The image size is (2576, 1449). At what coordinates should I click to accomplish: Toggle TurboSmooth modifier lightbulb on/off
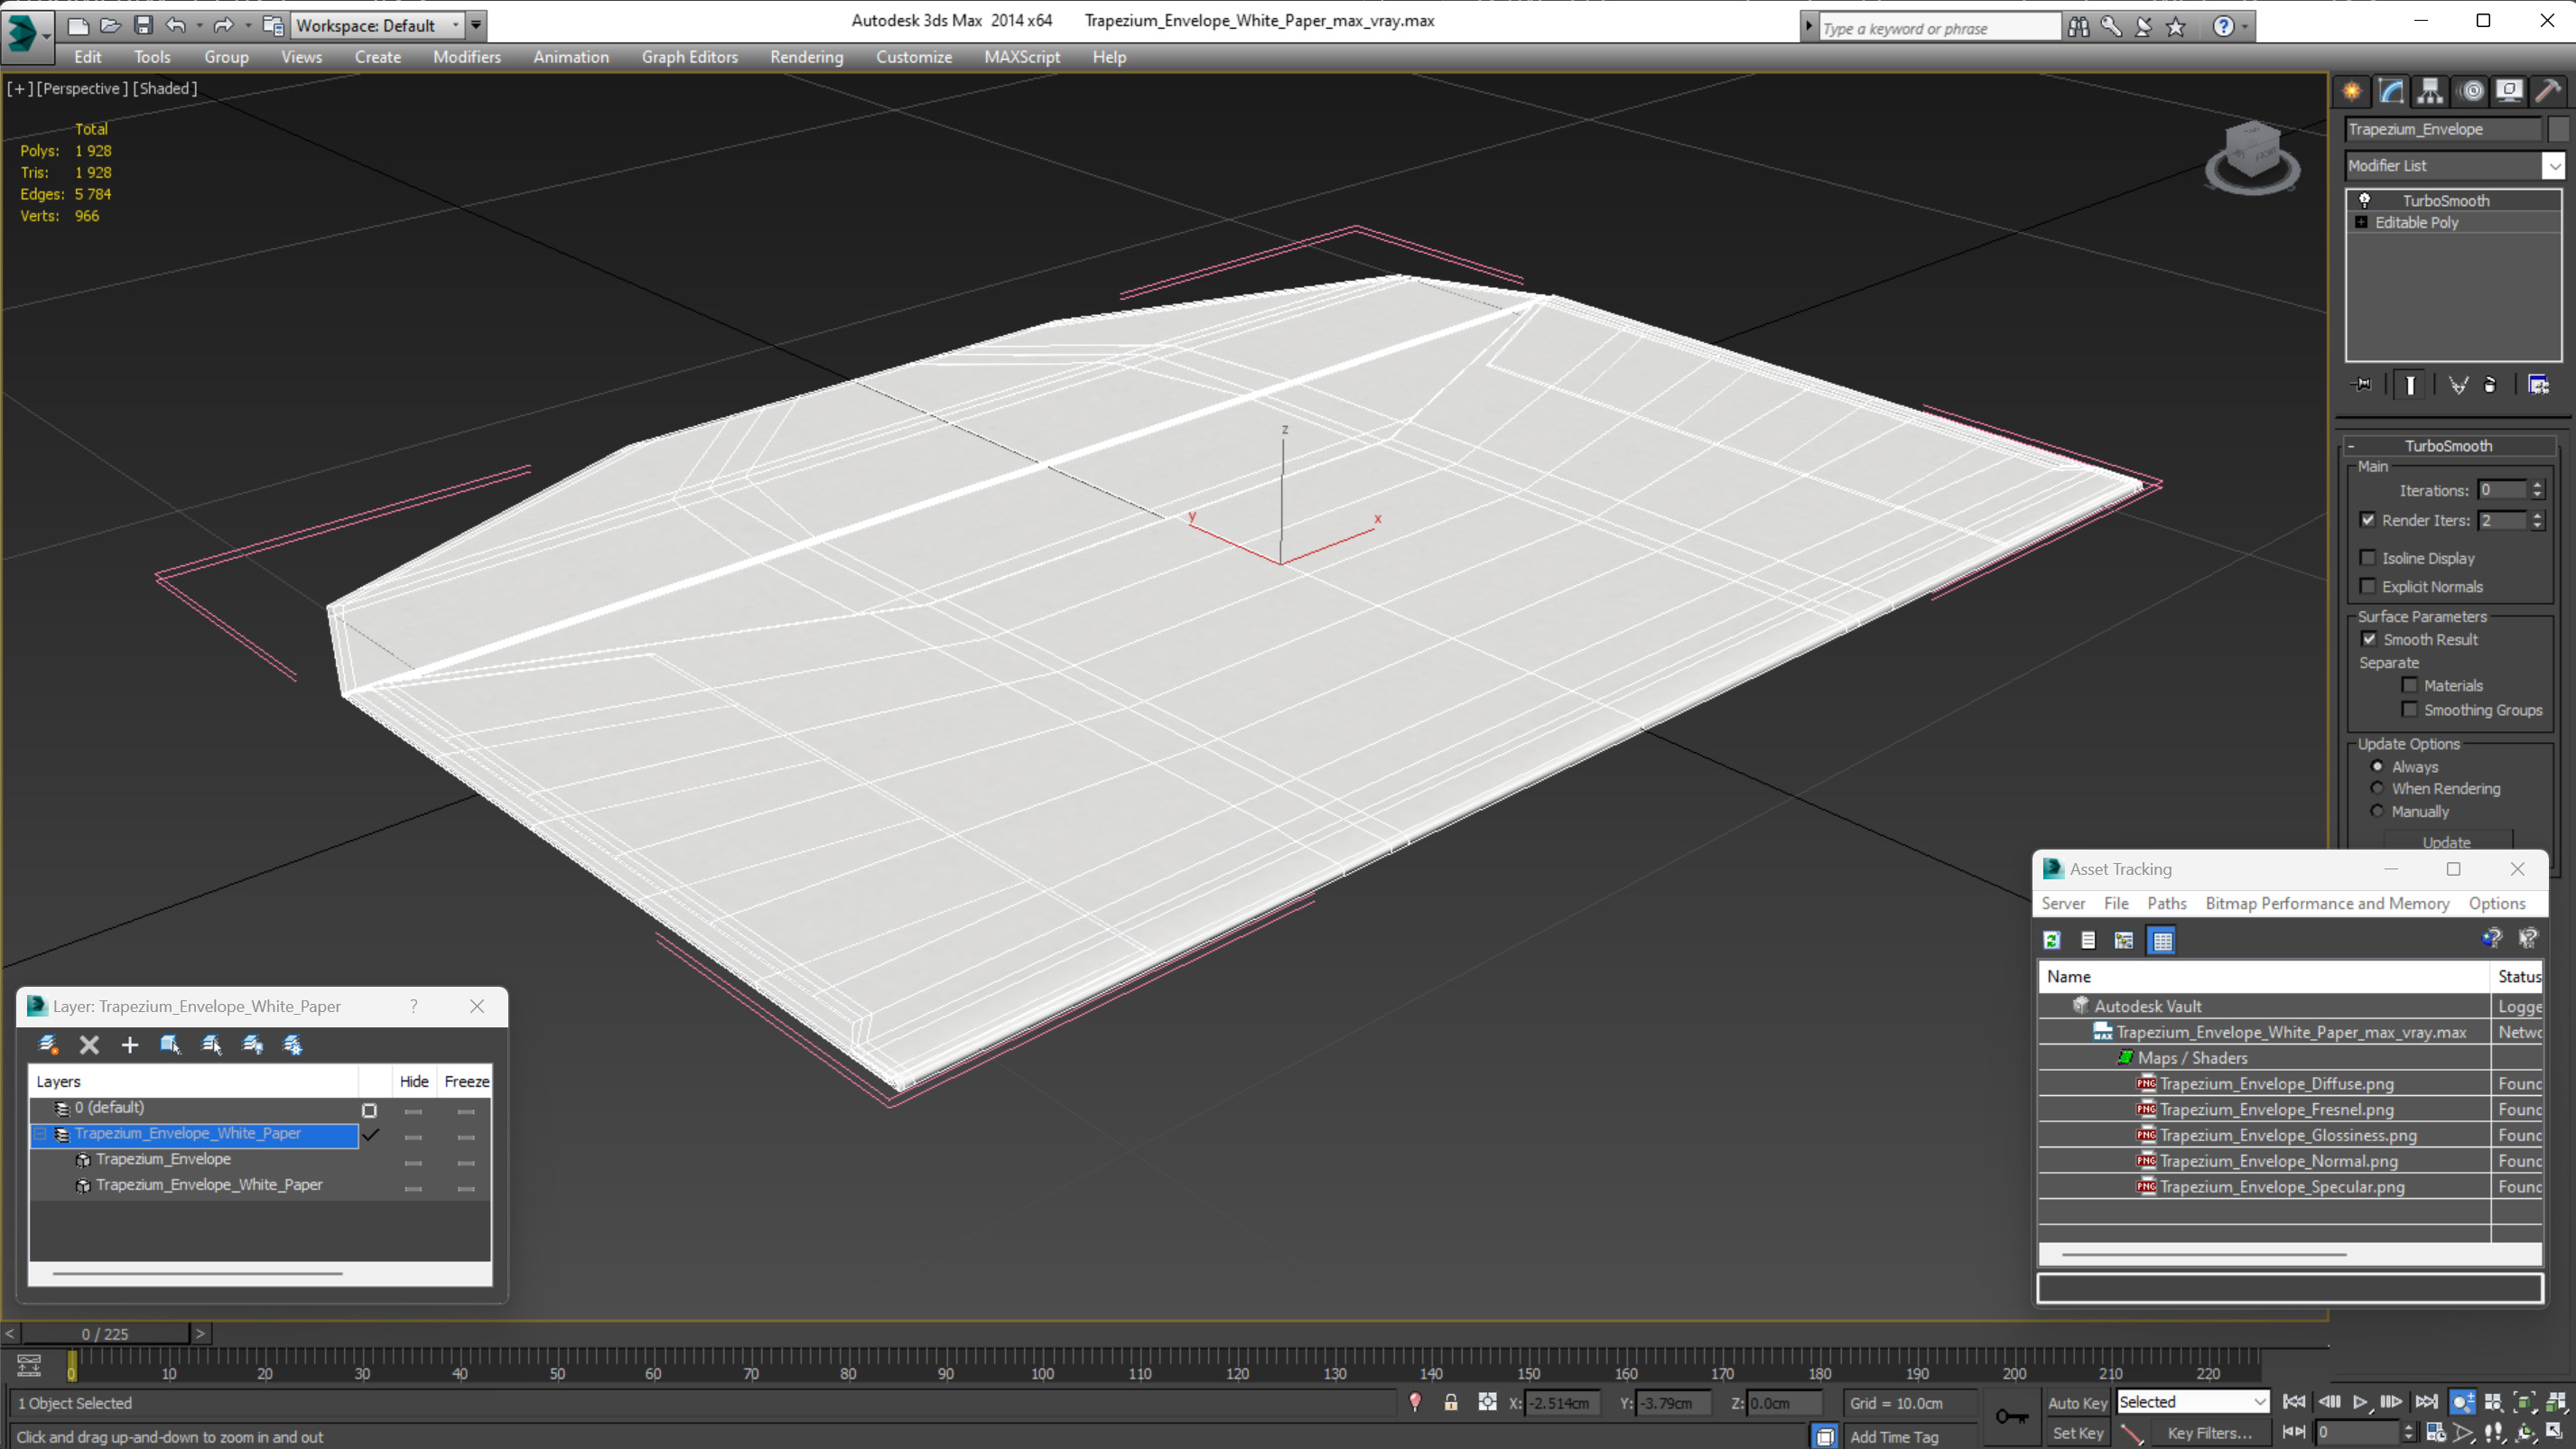pos(2365,200)
